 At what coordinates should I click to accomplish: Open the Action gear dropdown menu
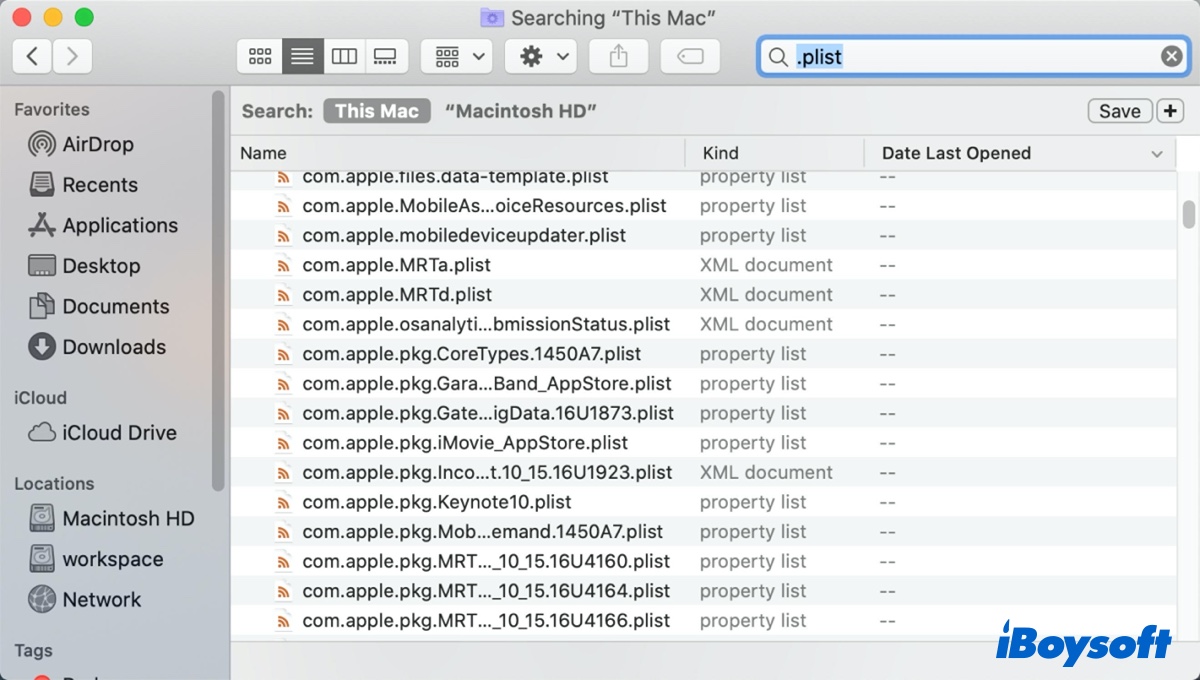point(541,57)
